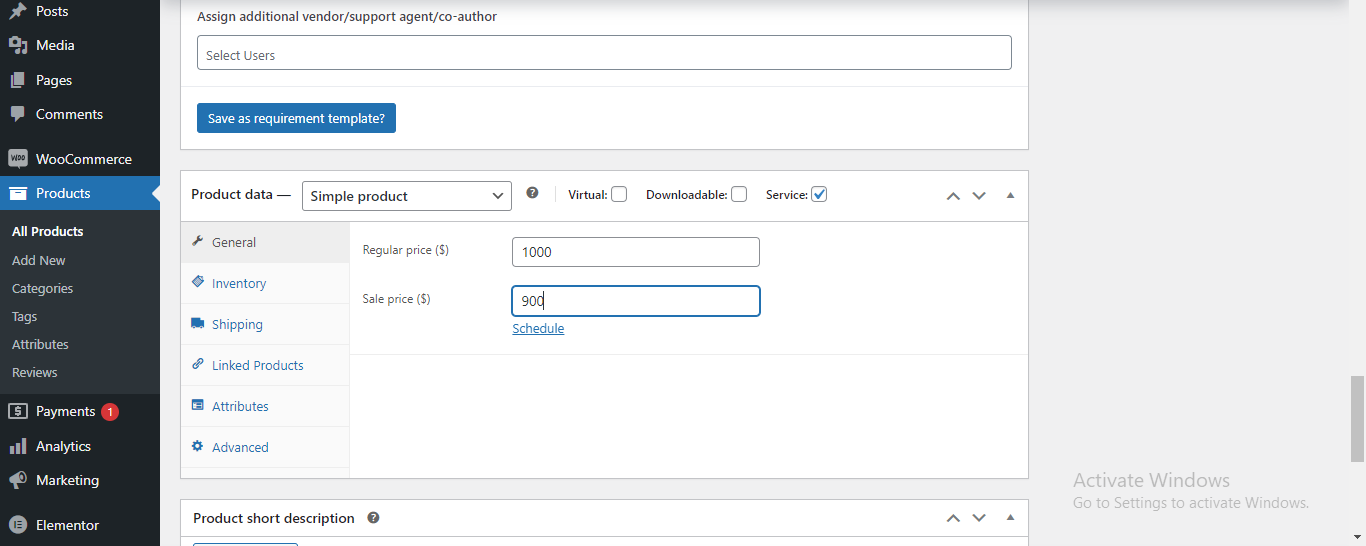Screen dimensions: 1366x546
Task: Open the Schedule sale price link
Action: click(x=538, y=328)
